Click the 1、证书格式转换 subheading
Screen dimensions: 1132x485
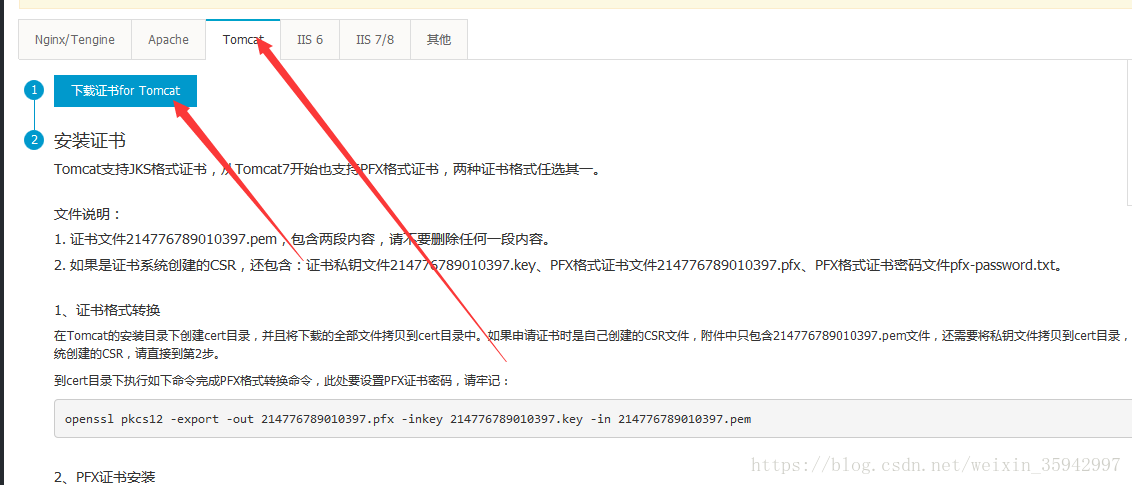(108, 310)
